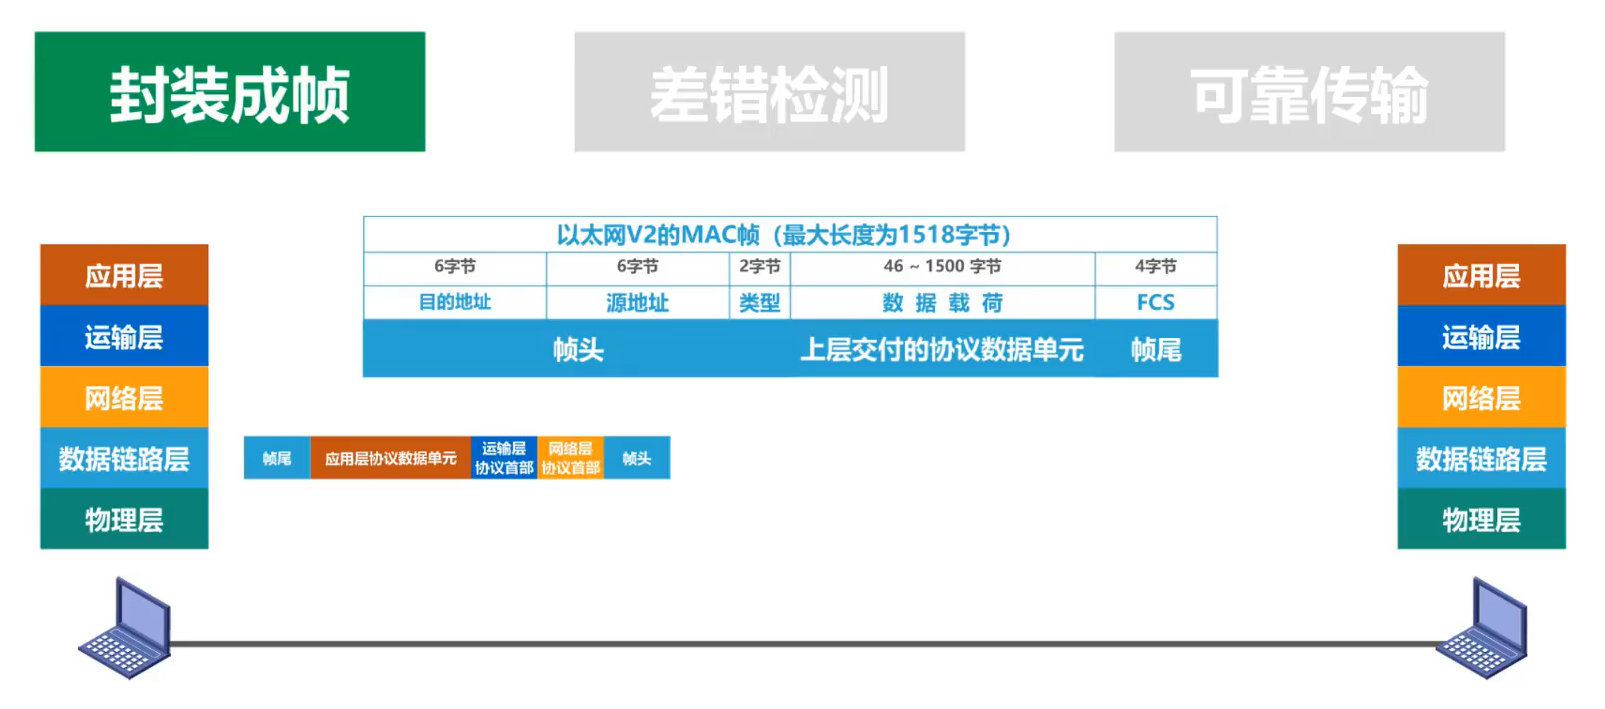Click the yellow 网络层协议首部 segment
1605x709 pixels.
[x=571, y=458]
